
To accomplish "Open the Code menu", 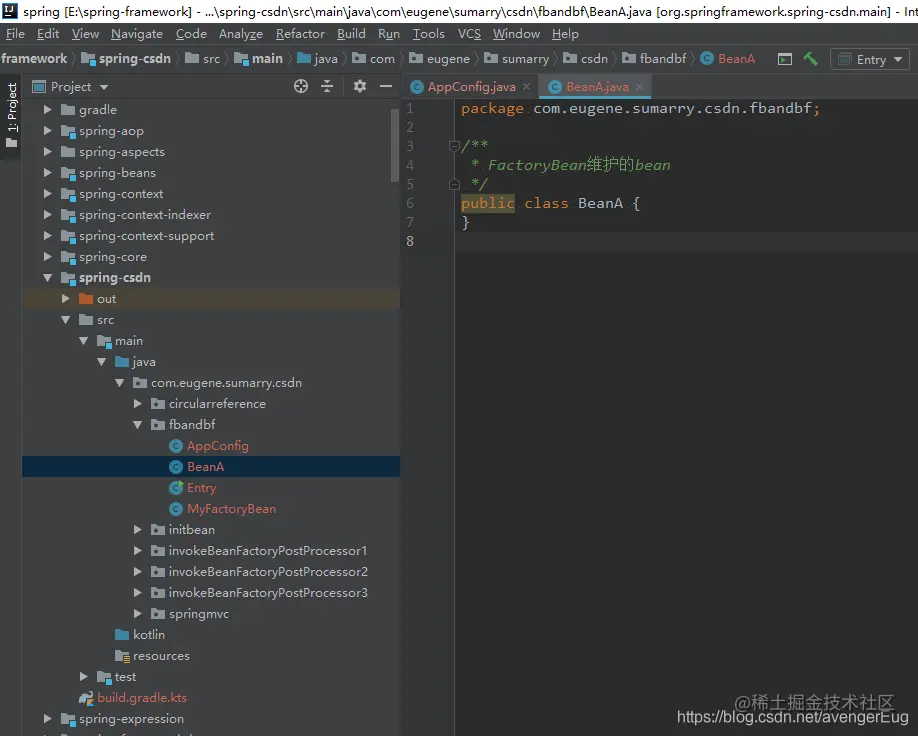I will click(x=191, y=34).
